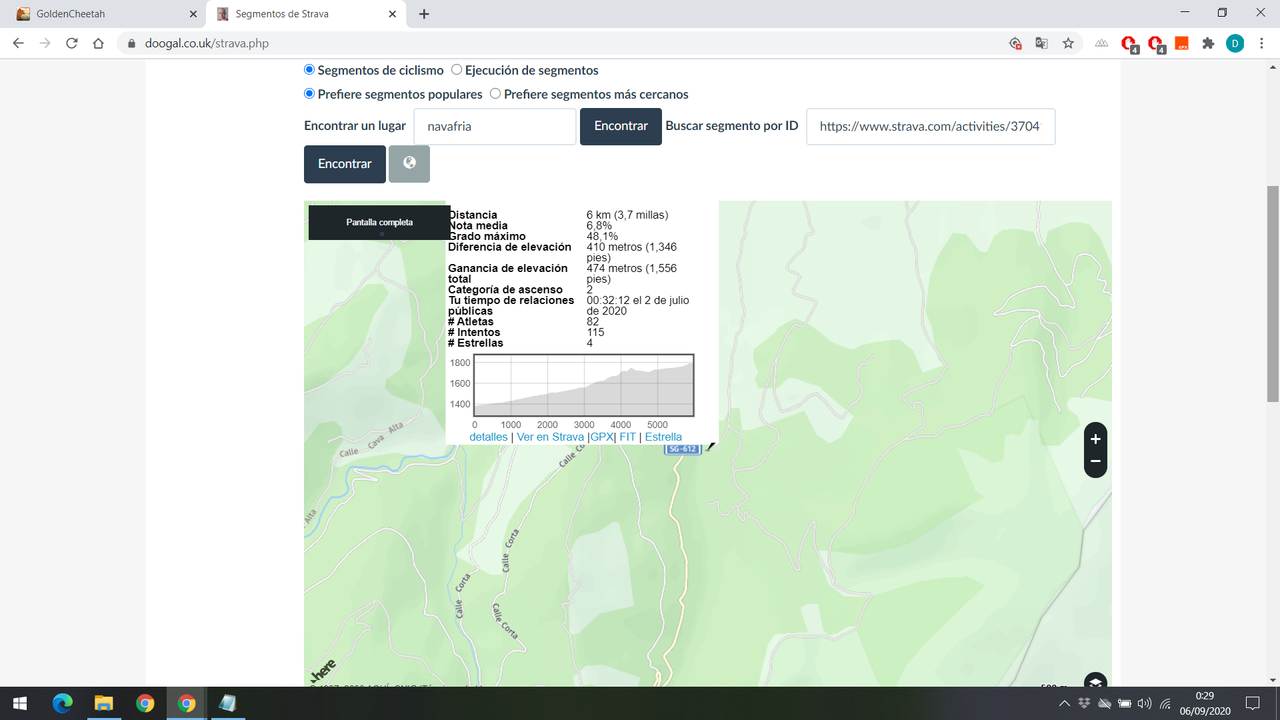
Task: Go forward in browser history
Action: point(44,43)
